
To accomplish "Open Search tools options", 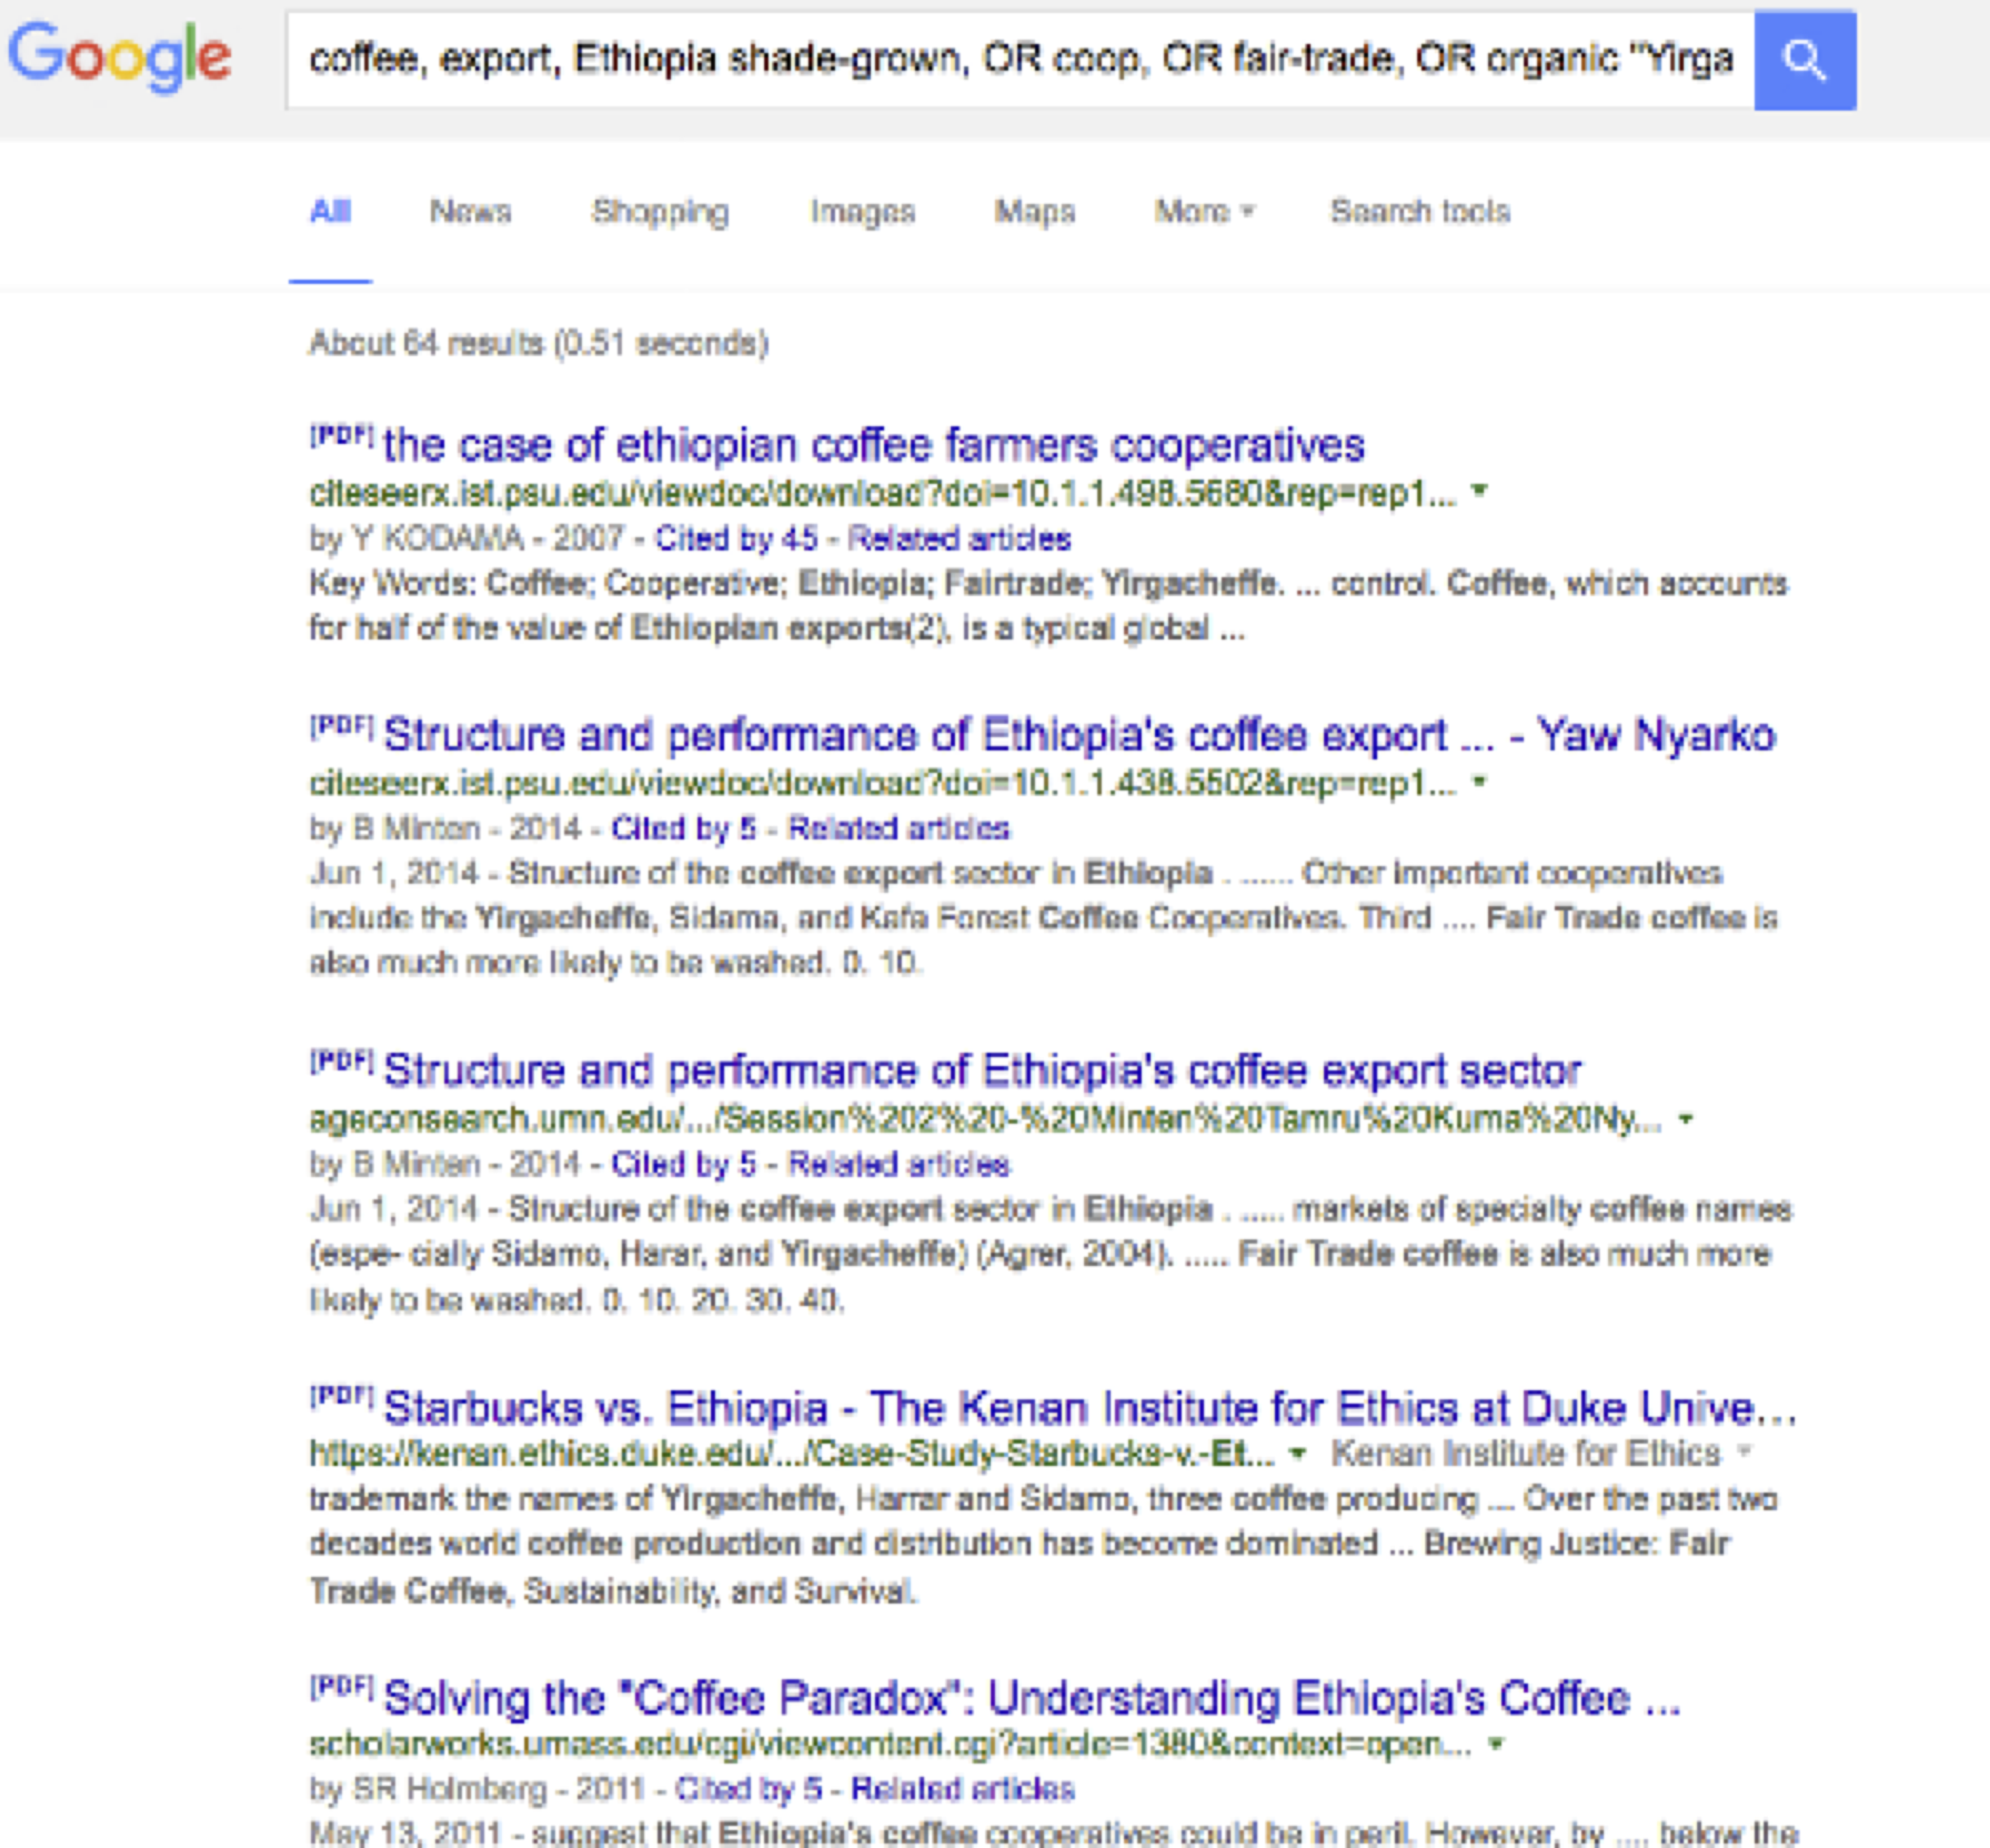I will (1420, 211).
